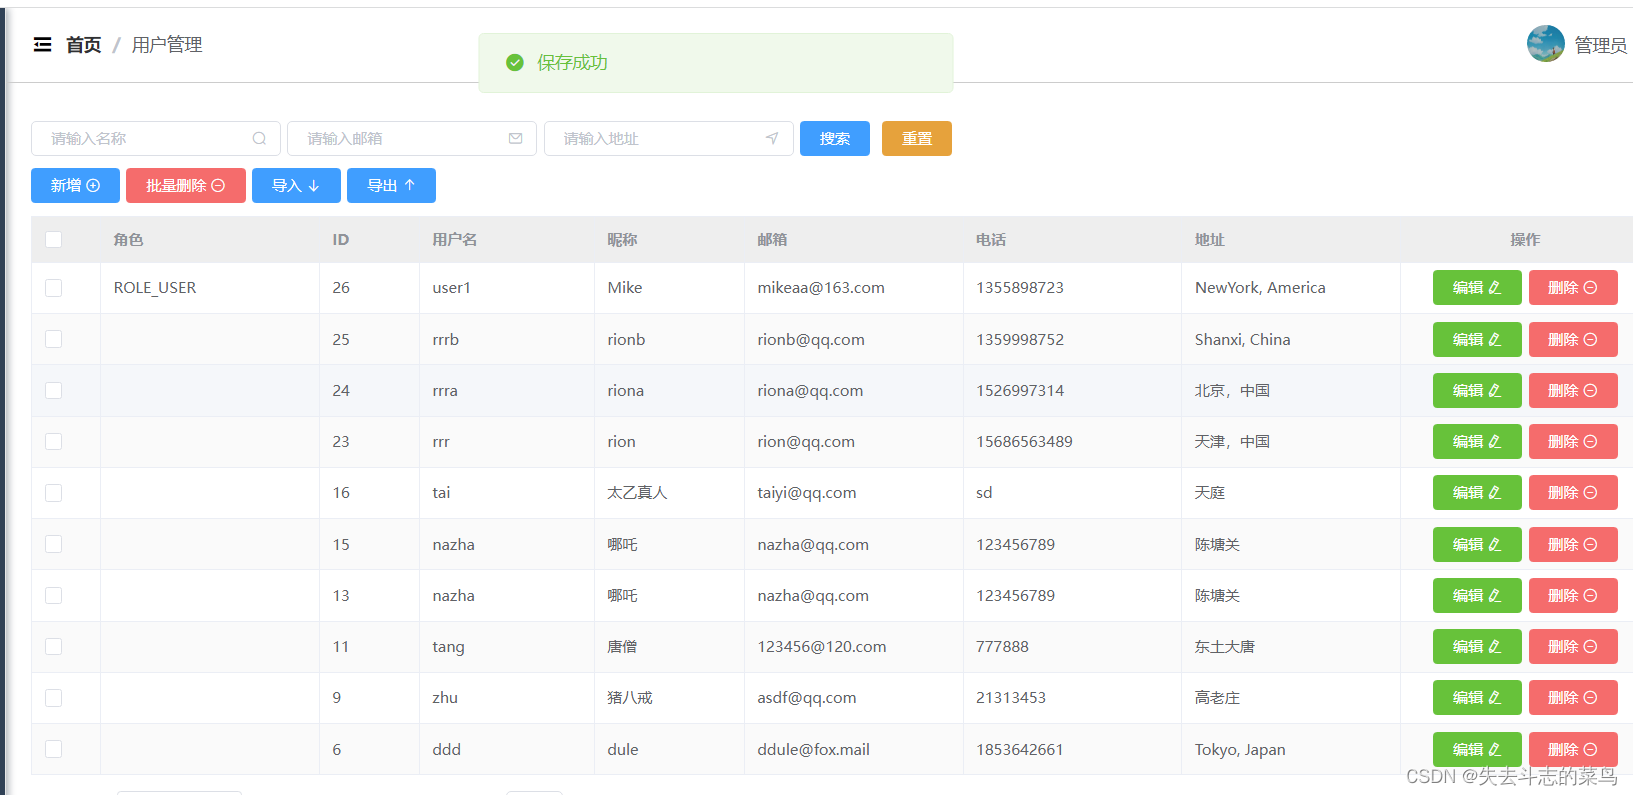
Task: Click 编辑 for user1 row
Action: pyautogui.click(x=1477, y=288)
